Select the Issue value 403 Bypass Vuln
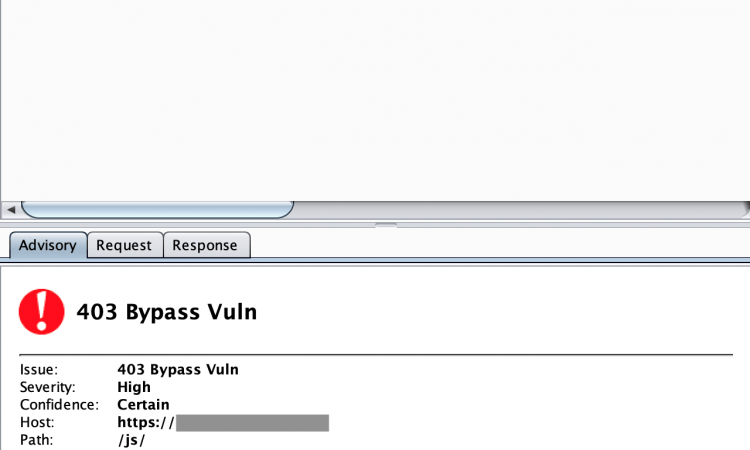The height and width of the screenshot is (450, 750). pos(178,369)
